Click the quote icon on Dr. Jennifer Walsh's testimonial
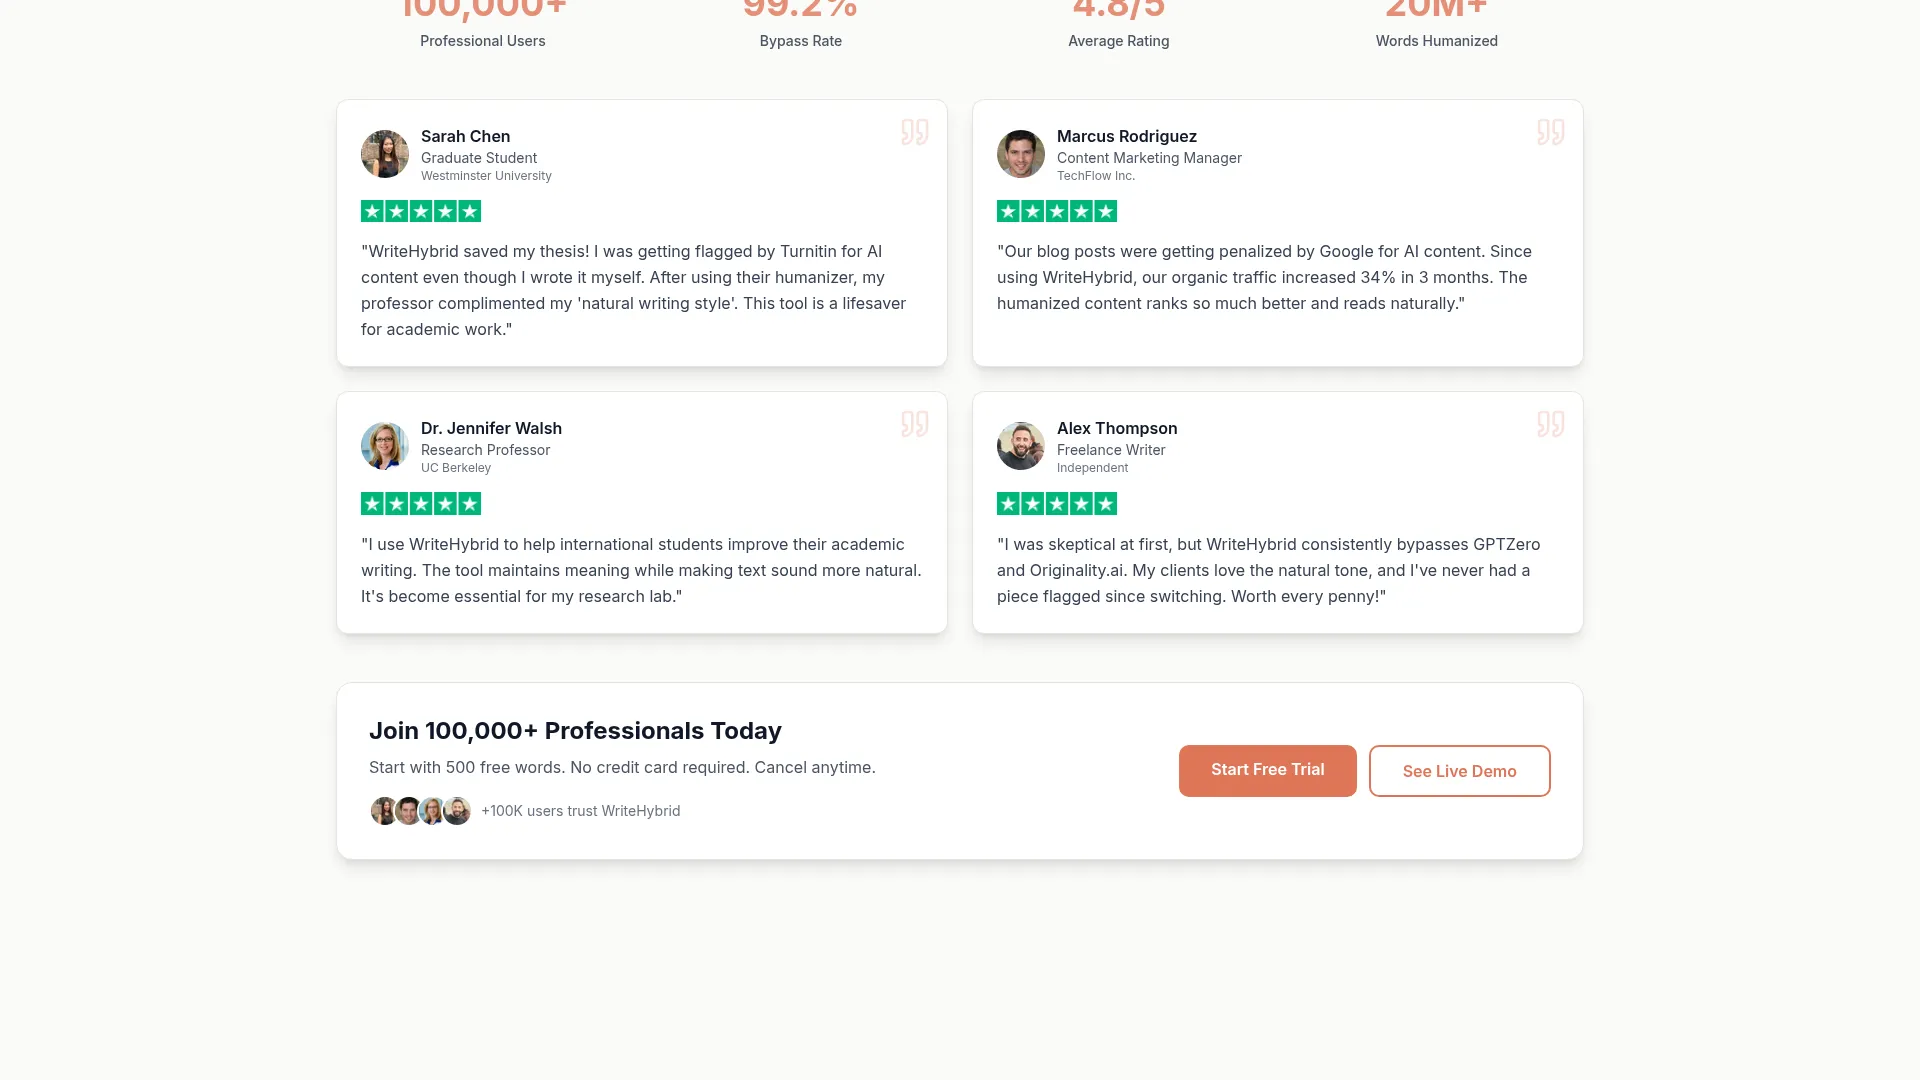 click(x=915, y=424)
